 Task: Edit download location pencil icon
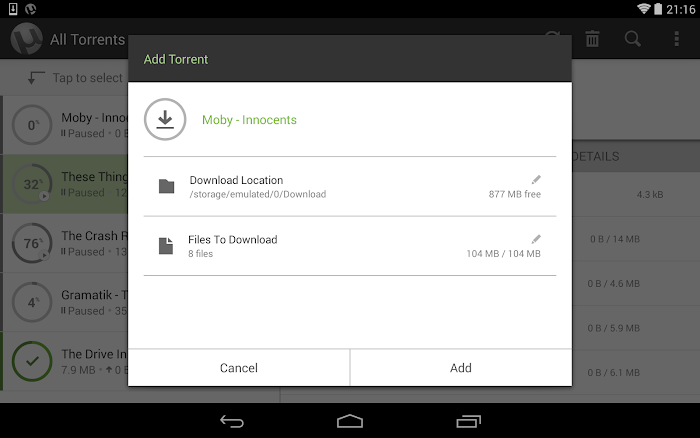[x=536, y=179]
